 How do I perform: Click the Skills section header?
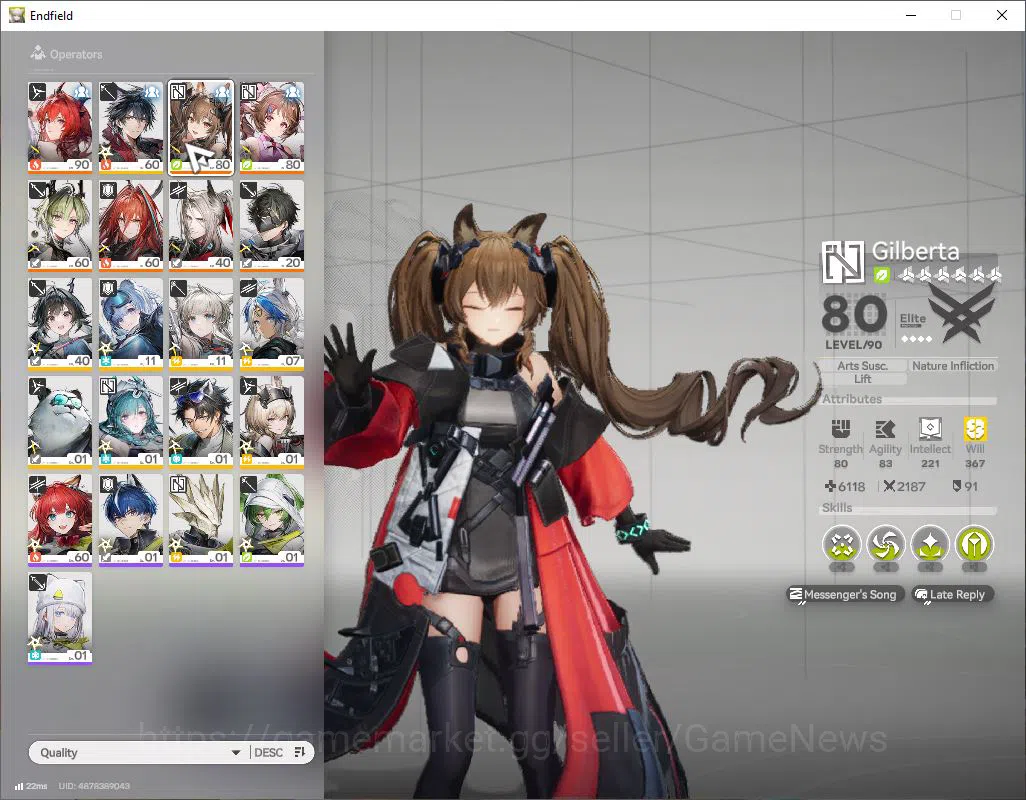[837, 507]
